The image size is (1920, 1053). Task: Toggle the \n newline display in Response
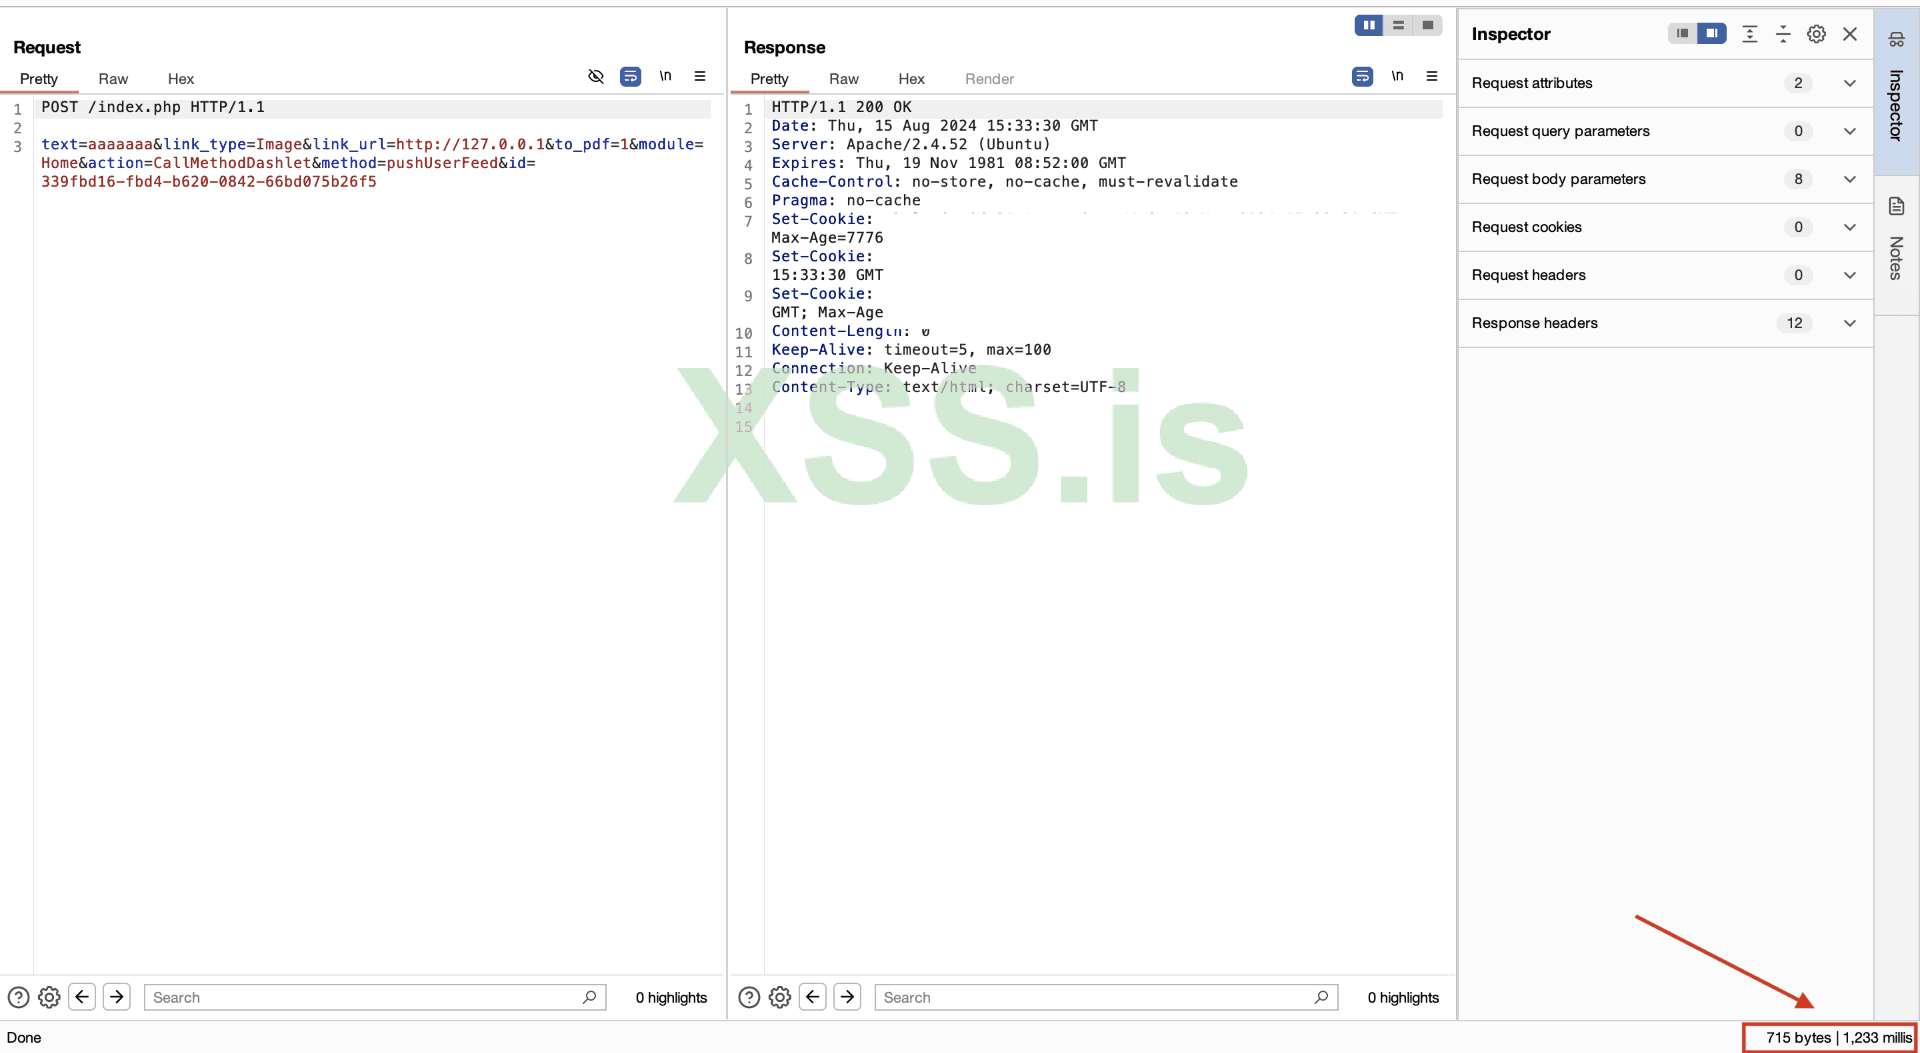coord(1397,76)
